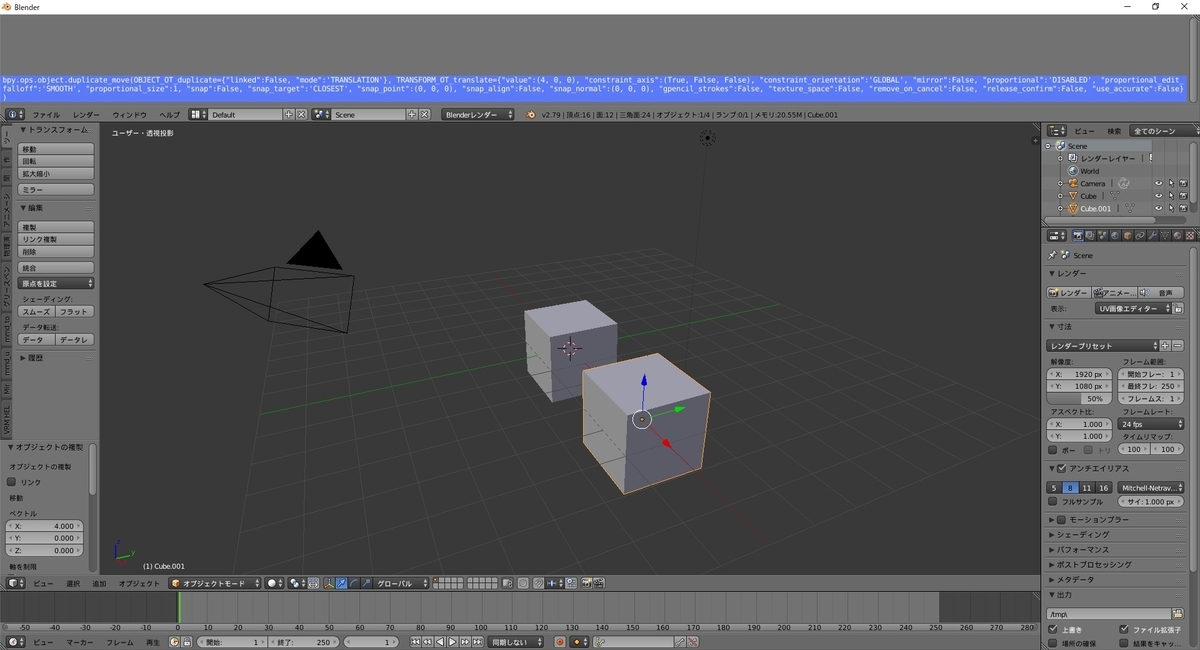Image resolution: width=1200 pixels, height=650 pixels.
Task: Toggle the ファイル拡張子 checkbox
Action: 1124,630
